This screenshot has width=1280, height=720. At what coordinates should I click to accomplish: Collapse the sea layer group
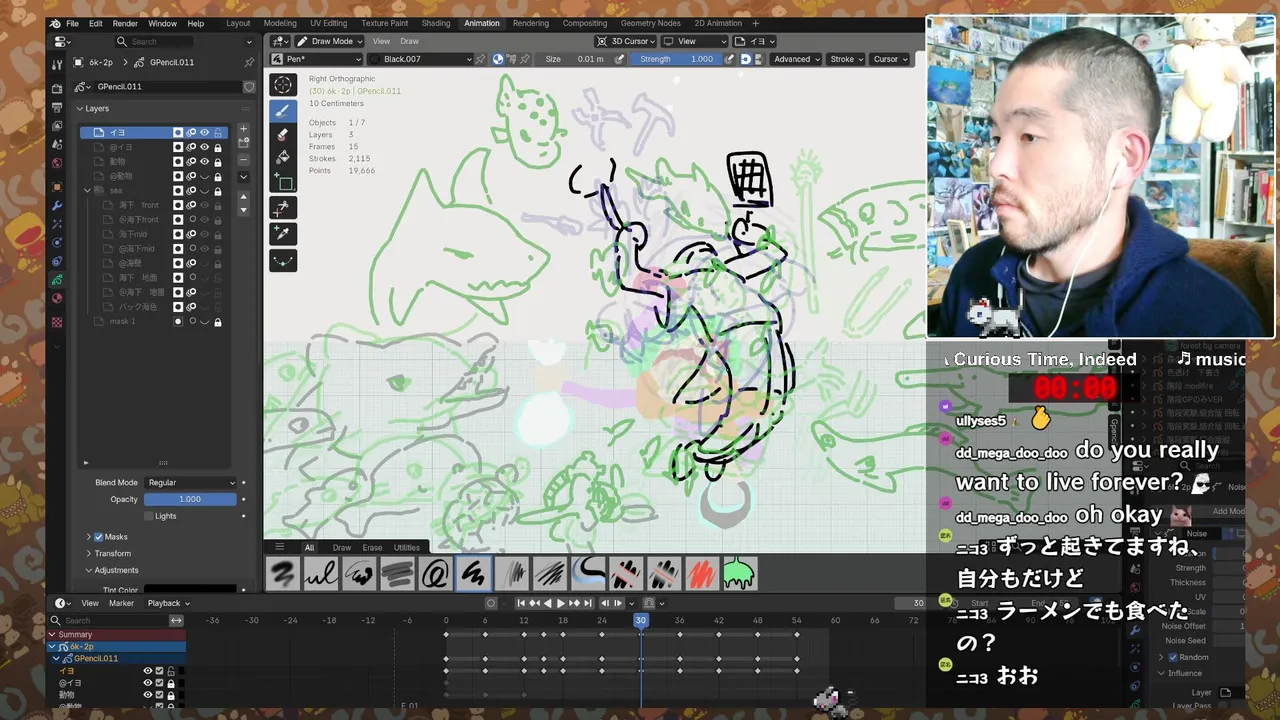(87, 190)
